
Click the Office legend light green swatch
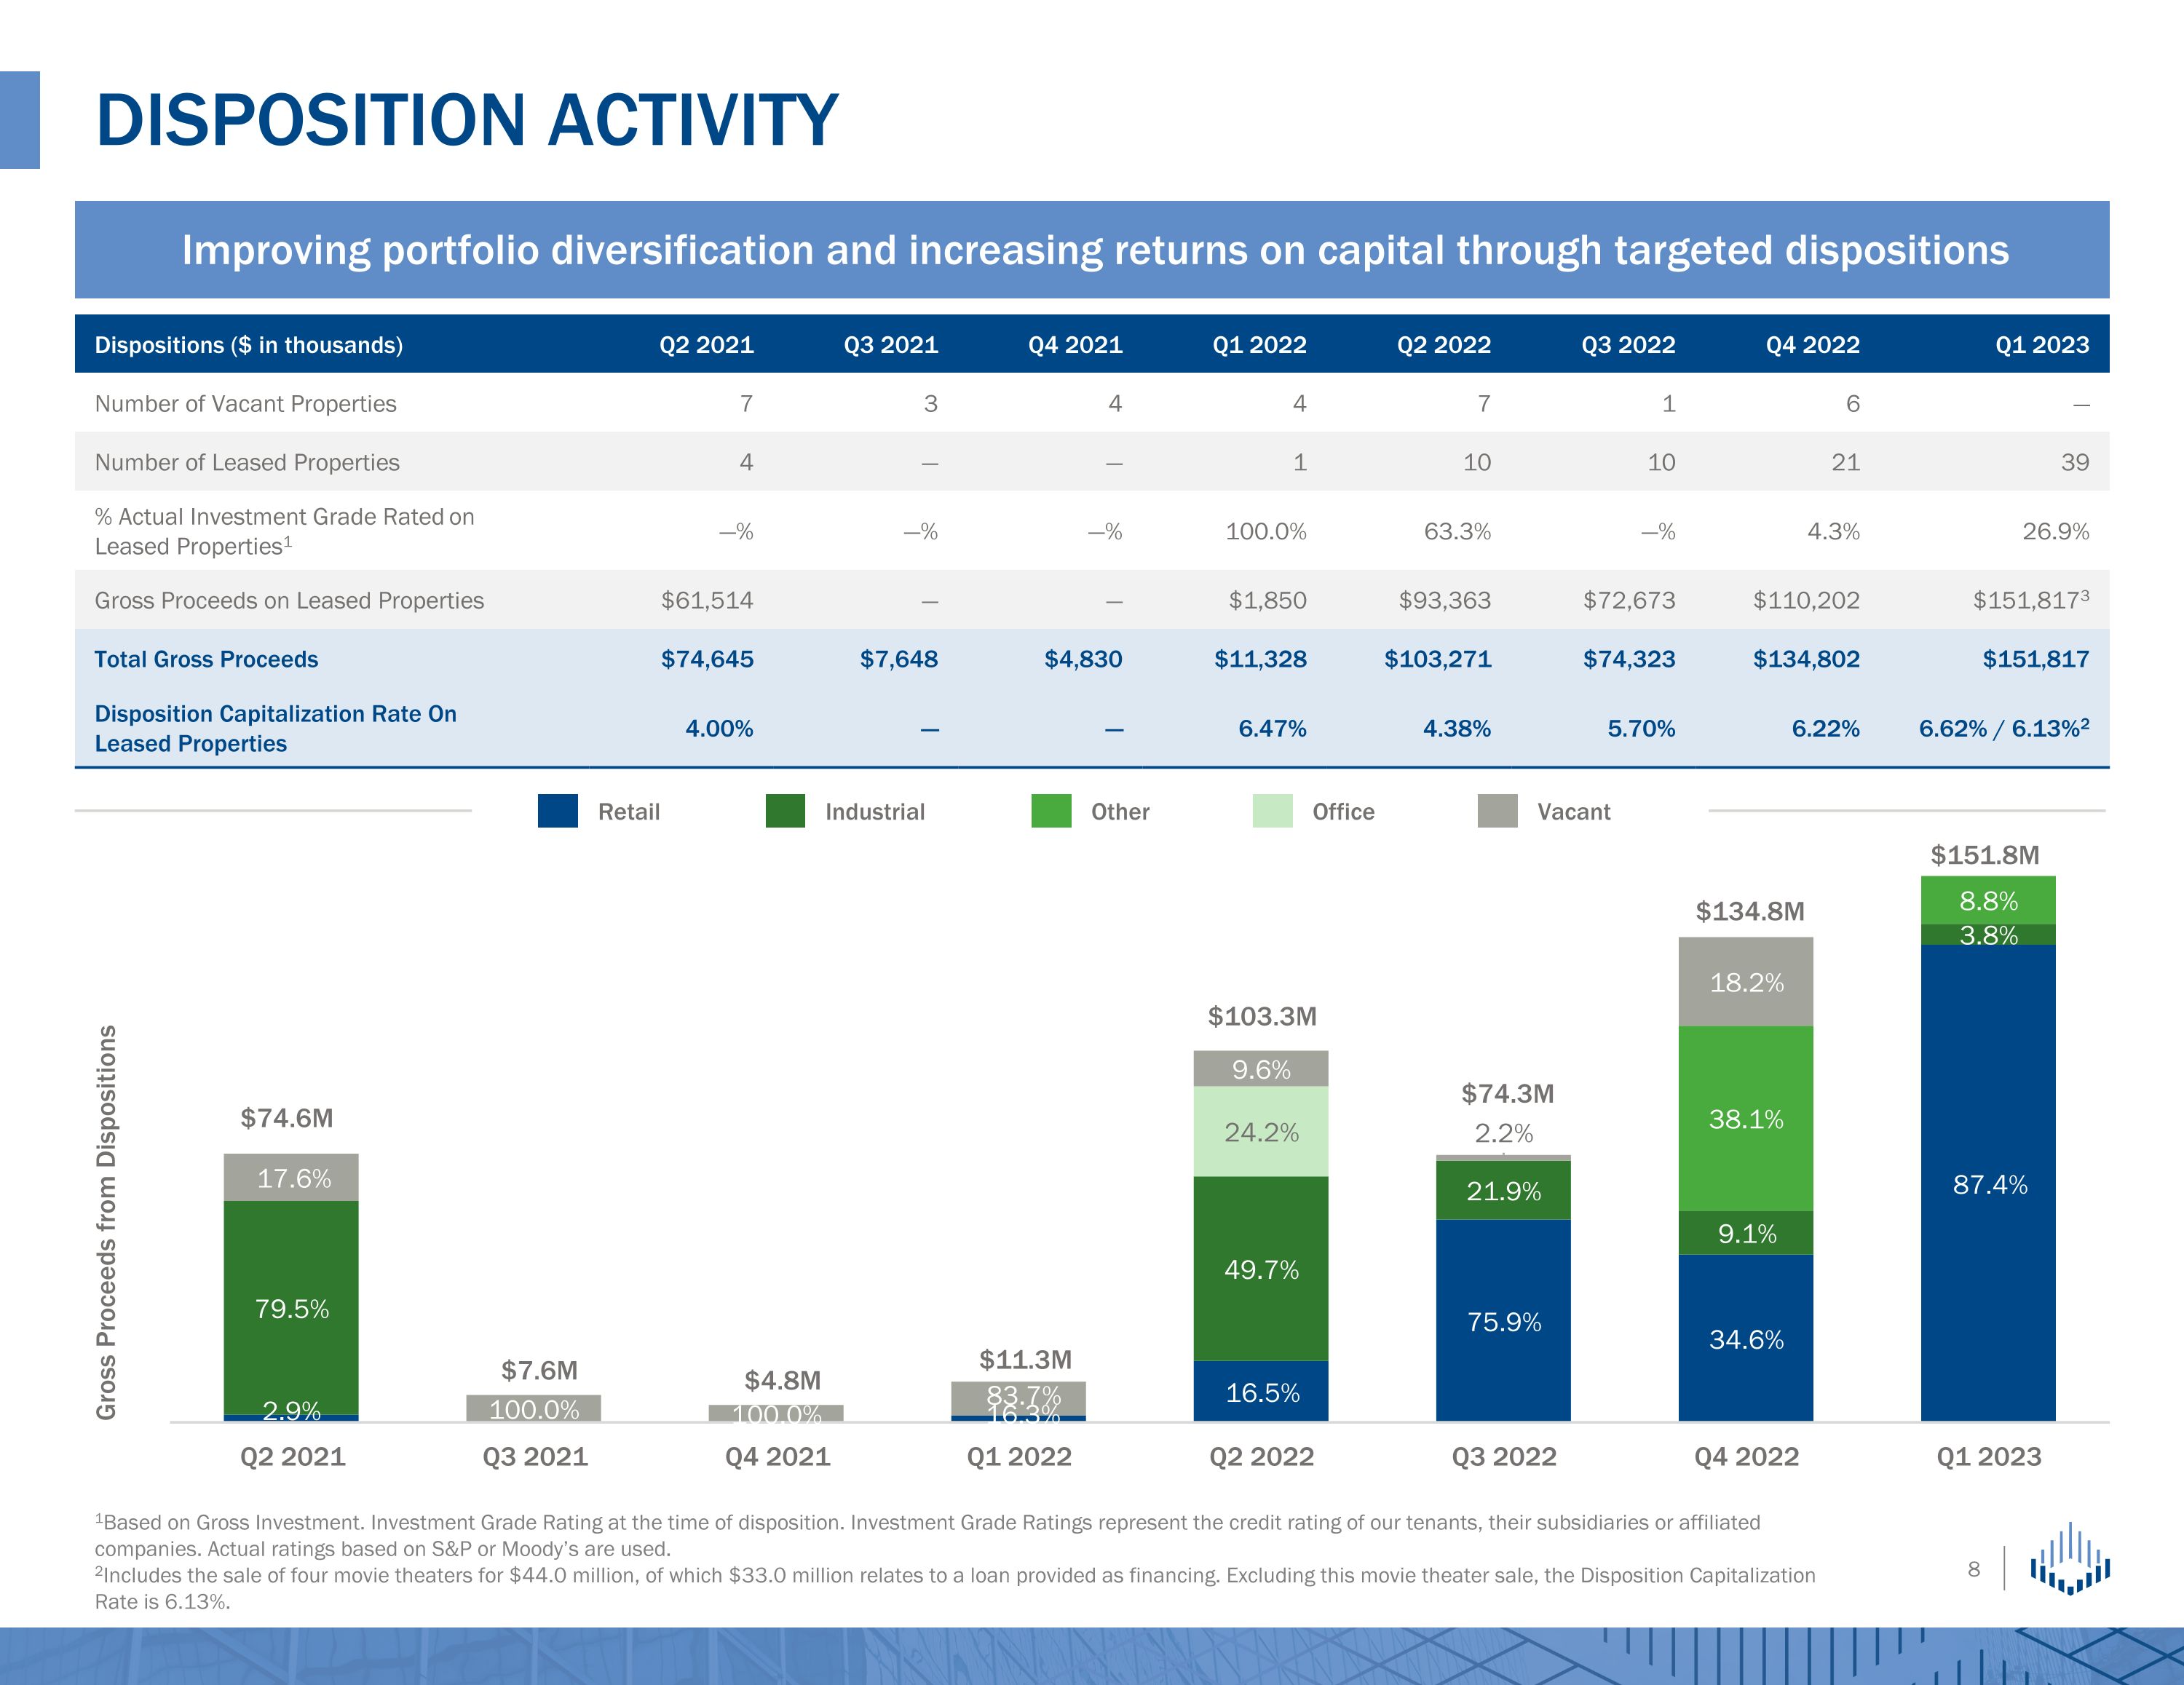click(1272, 811)
